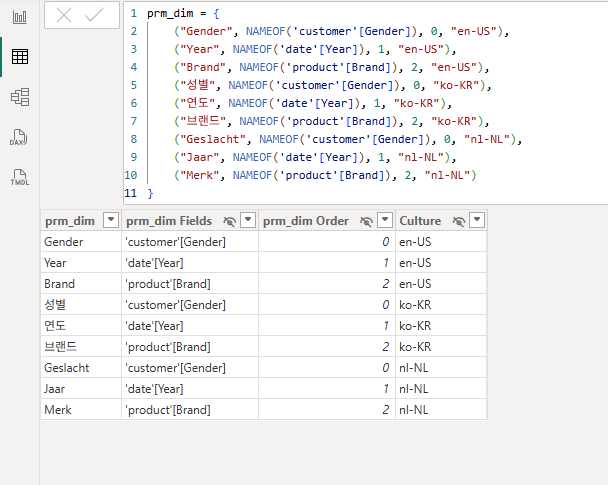The width and height of the screenshot is (608, 485).
Task: Click the closing brace on line 11
Action: [150, 193]
